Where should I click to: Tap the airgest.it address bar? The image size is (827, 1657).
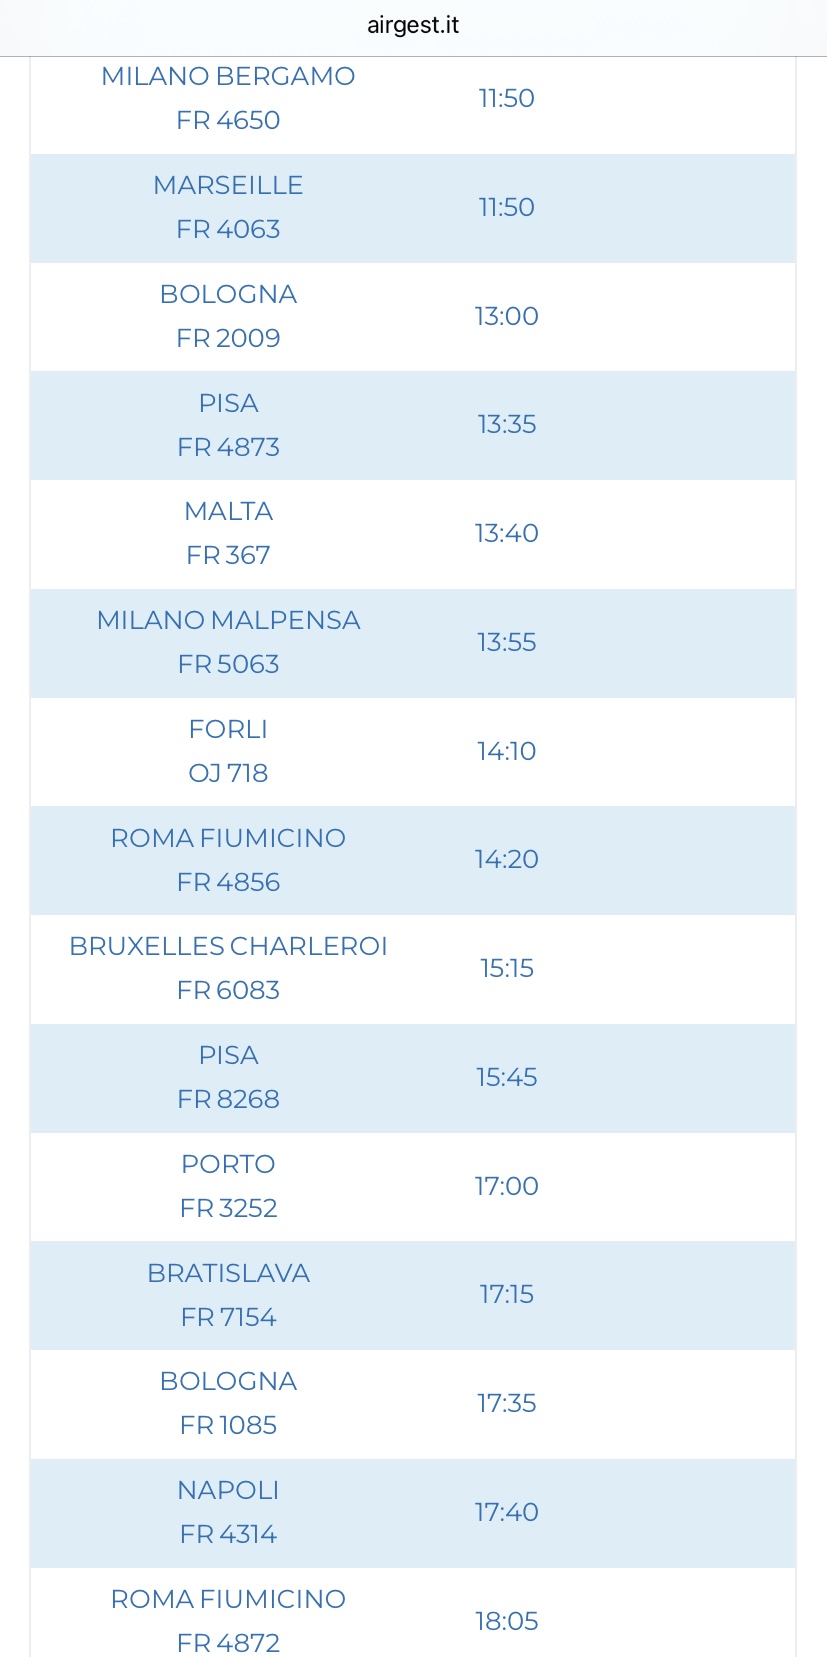coord(413,26)
